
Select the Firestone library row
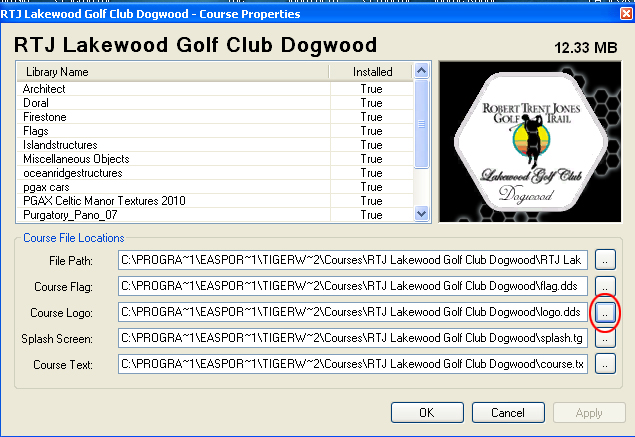[215, 117]
